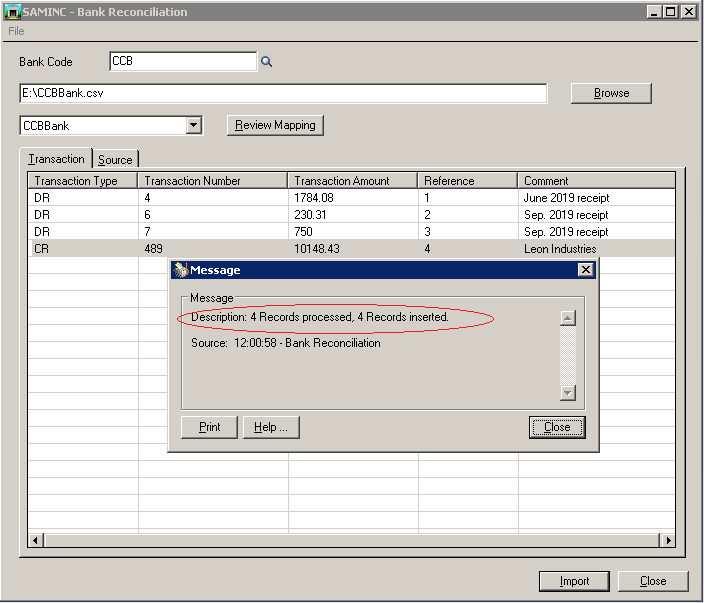
Task: Click transaction number 489 cell
Action: point(213,249)
